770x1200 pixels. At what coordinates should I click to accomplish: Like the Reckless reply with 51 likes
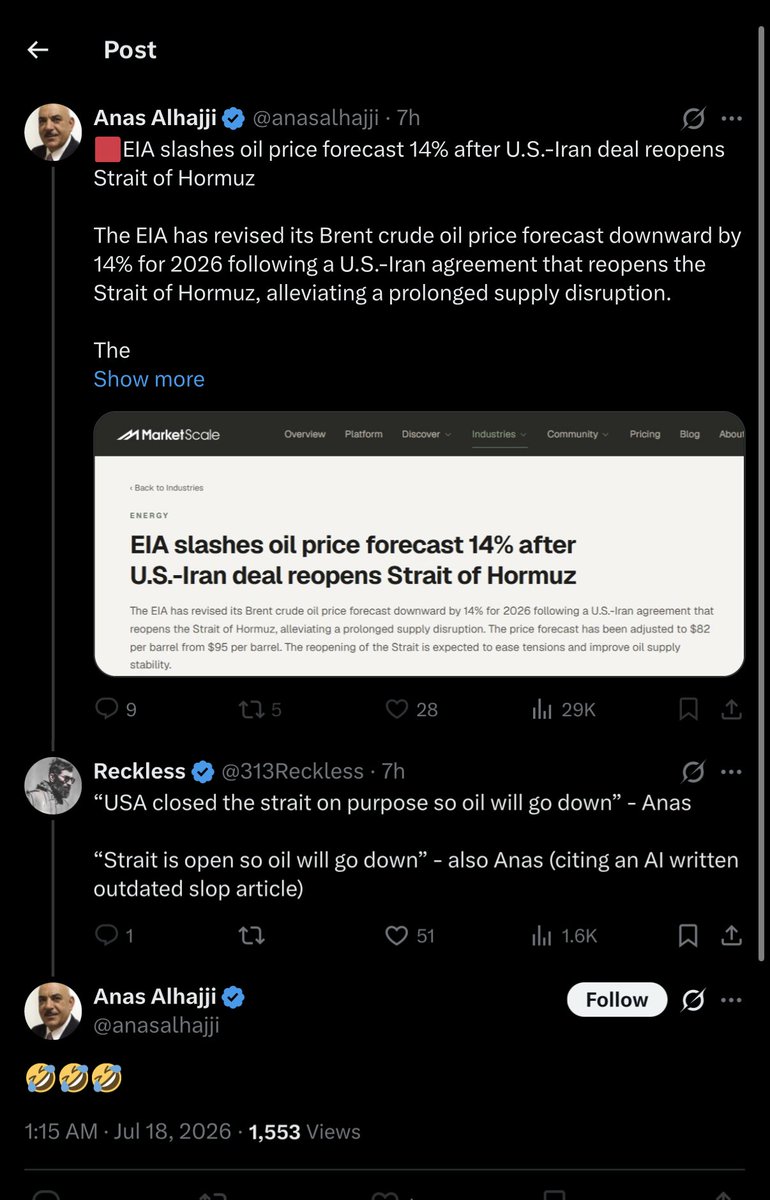pos(397,935)
